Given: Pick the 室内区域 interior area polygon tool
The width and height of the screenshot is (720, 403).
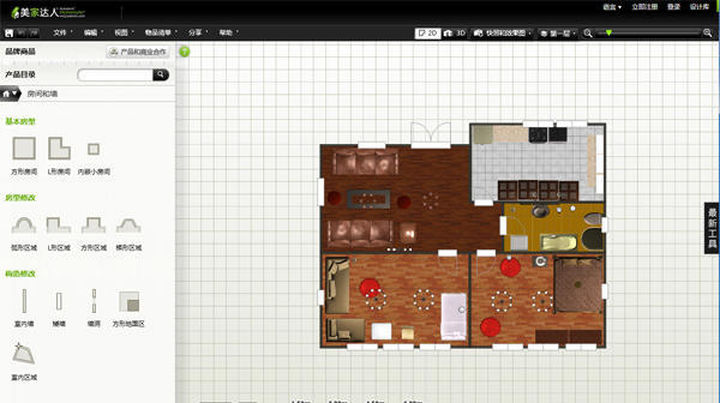Looking at the screenshot, I should [x=23, y=354].
